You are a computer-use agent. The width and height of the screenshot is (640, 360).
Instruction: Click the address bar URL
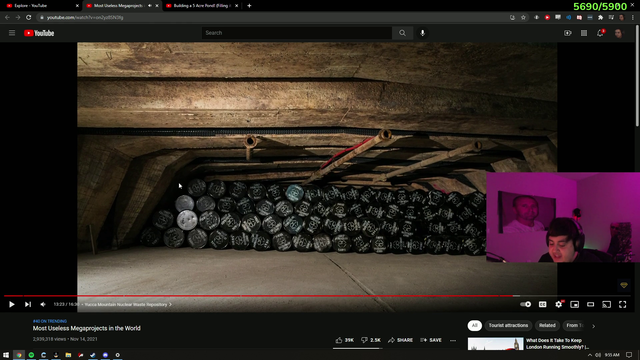(x=85, y=18)
